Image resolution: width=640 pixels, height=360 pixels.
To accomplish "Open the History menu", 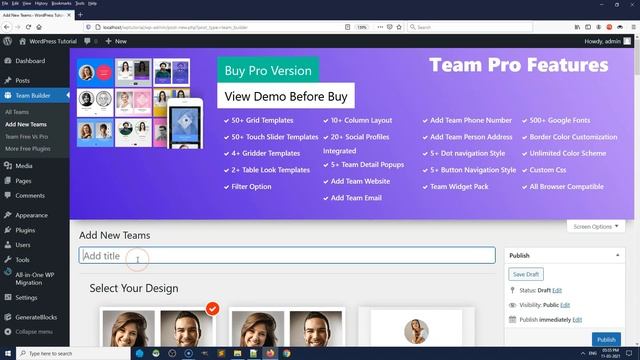I will (x=41, y=3).
